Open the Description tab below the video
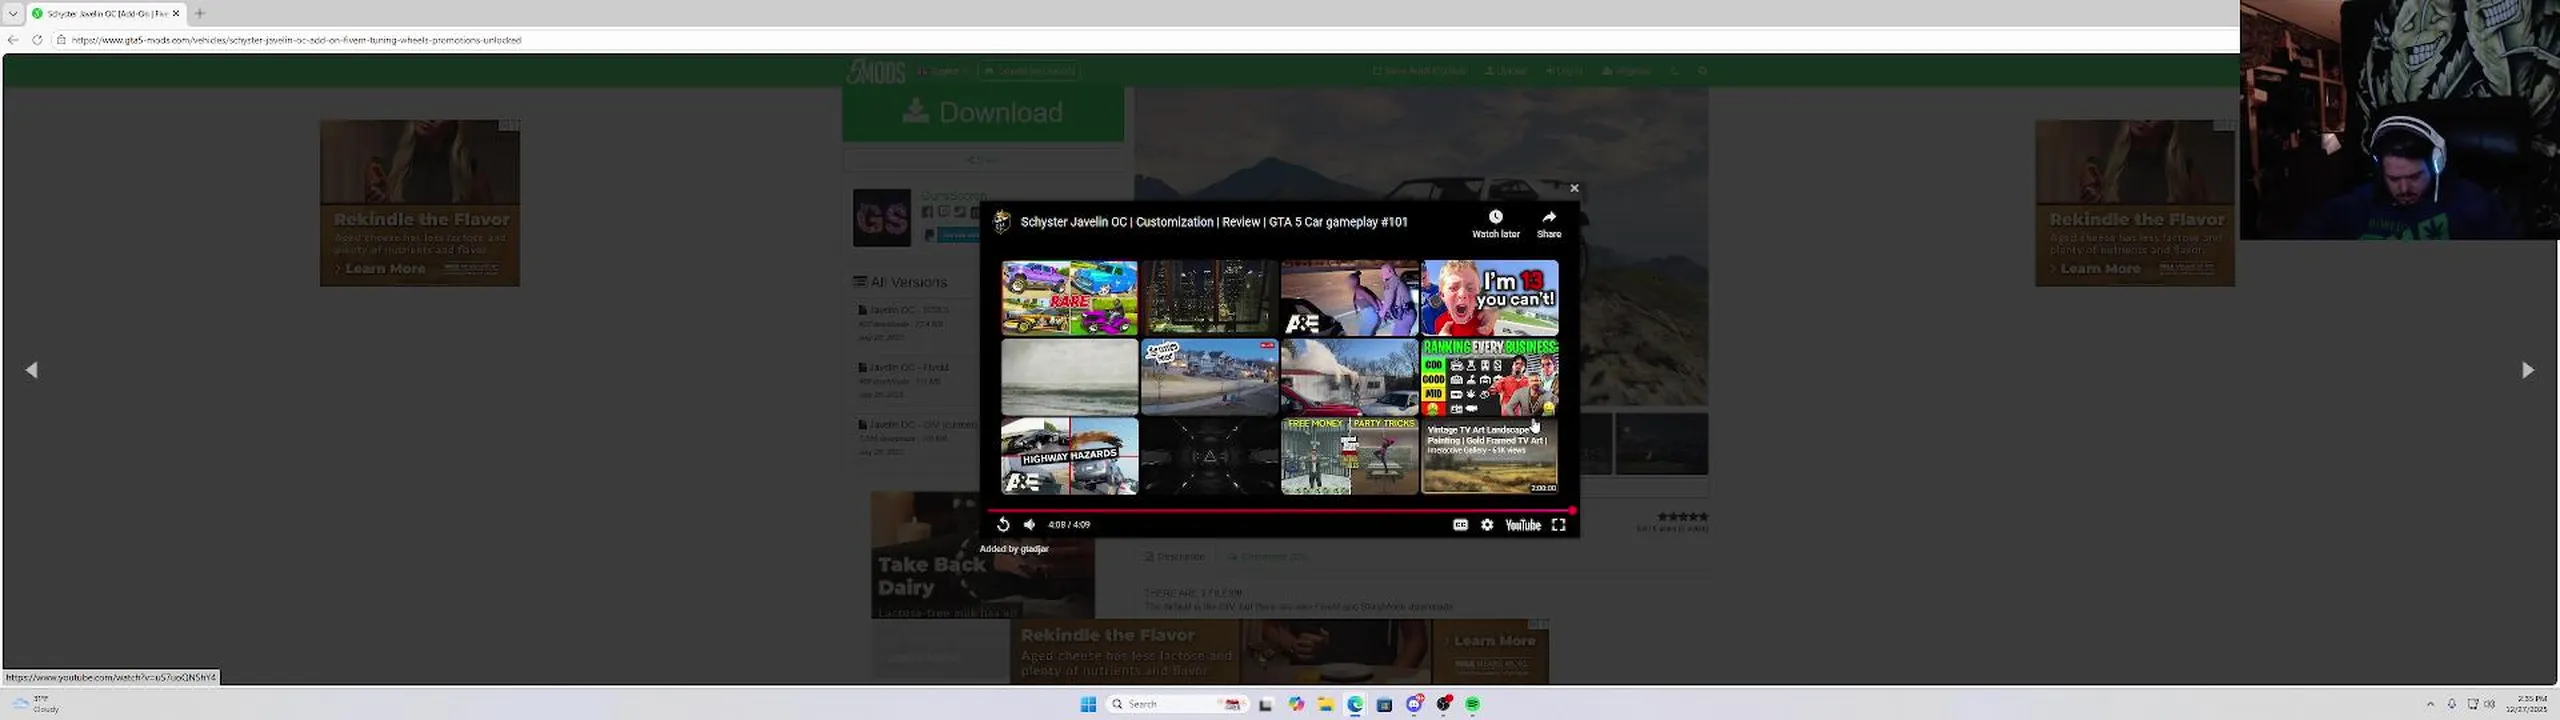The height and width of the screenshot is (720, 2560). pos(1175,556)
